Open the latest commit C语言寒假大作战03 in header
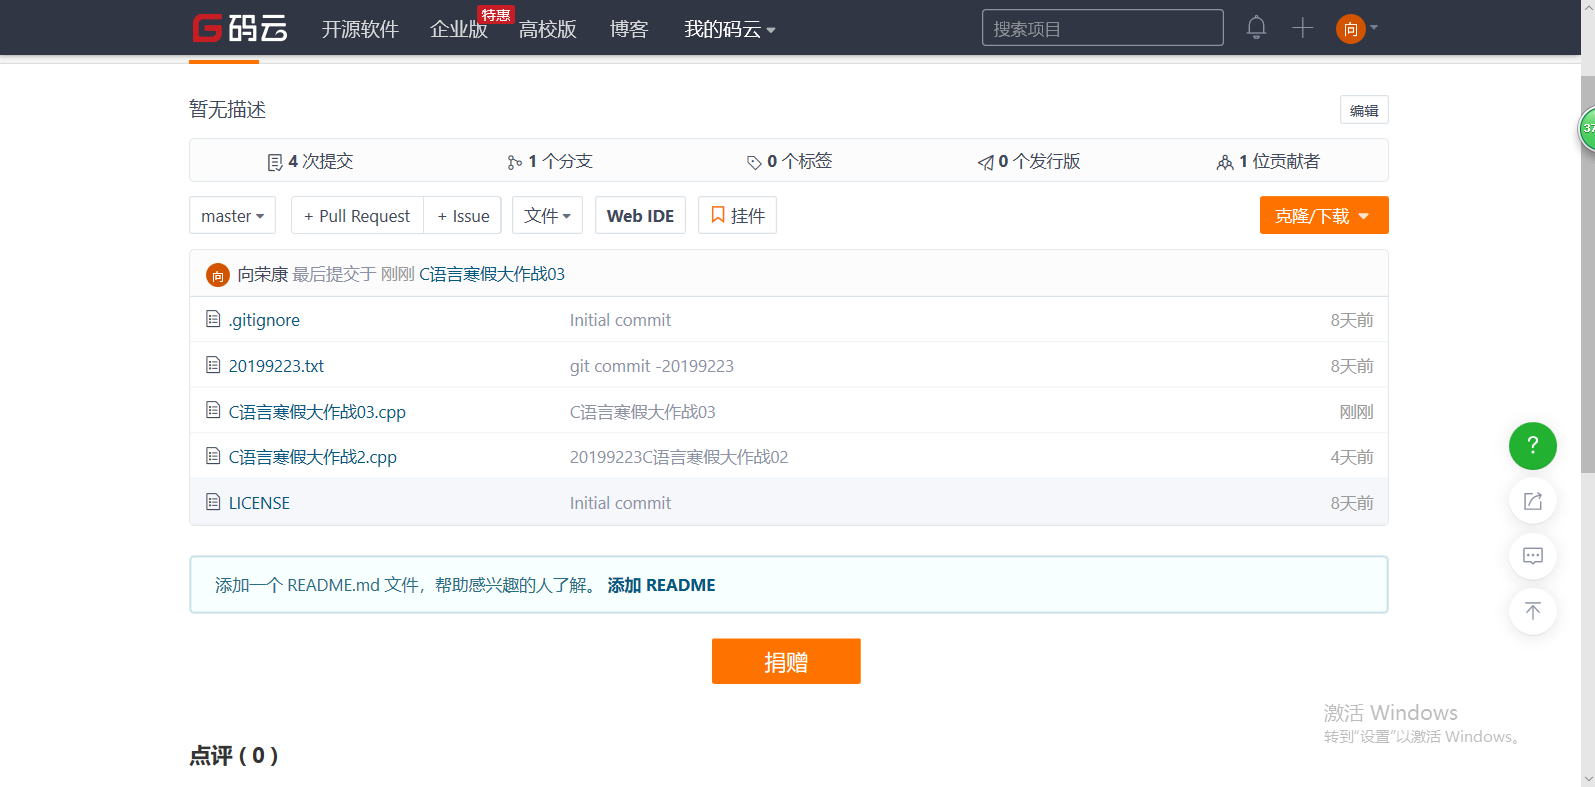This screenshot has width=1595, height=787. [x=492, y=274]
